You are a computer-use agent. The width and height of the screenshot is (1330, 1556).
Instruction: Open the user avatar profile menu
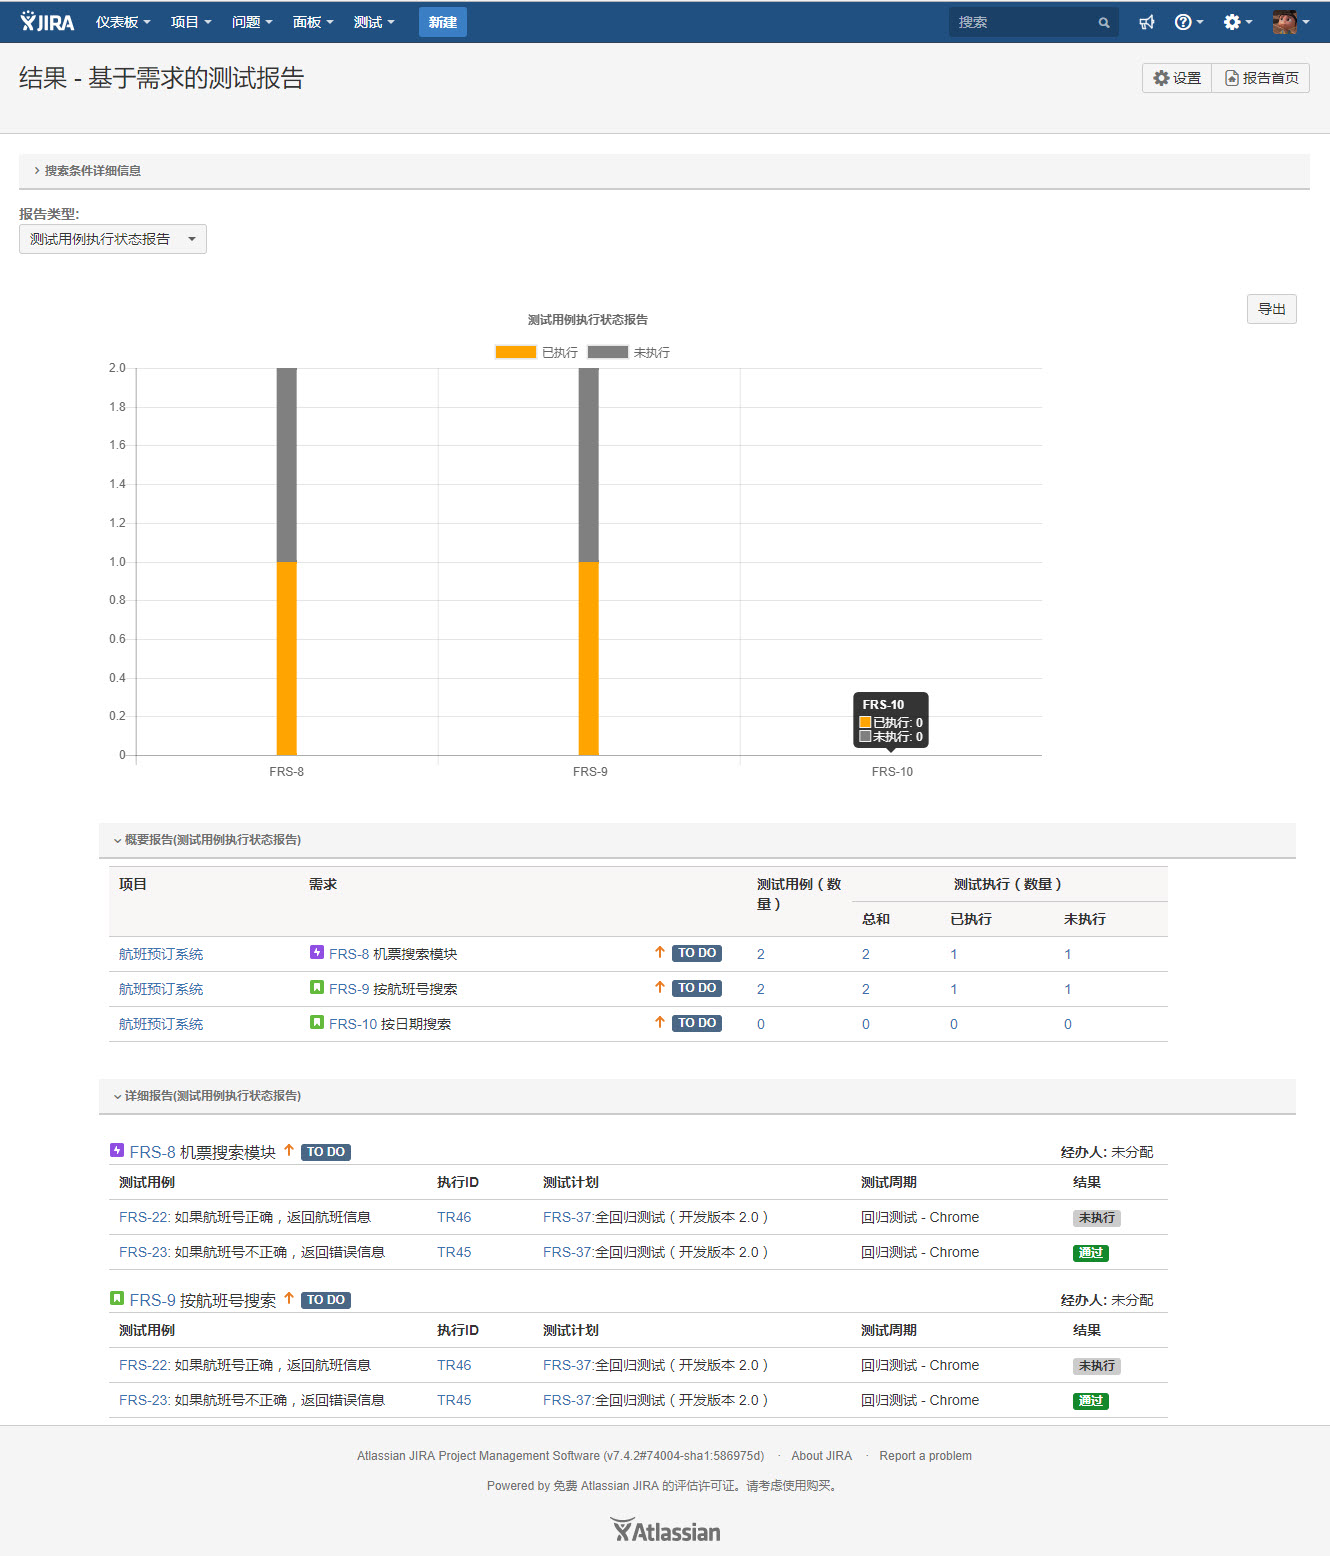click(x=1291, y=22)
